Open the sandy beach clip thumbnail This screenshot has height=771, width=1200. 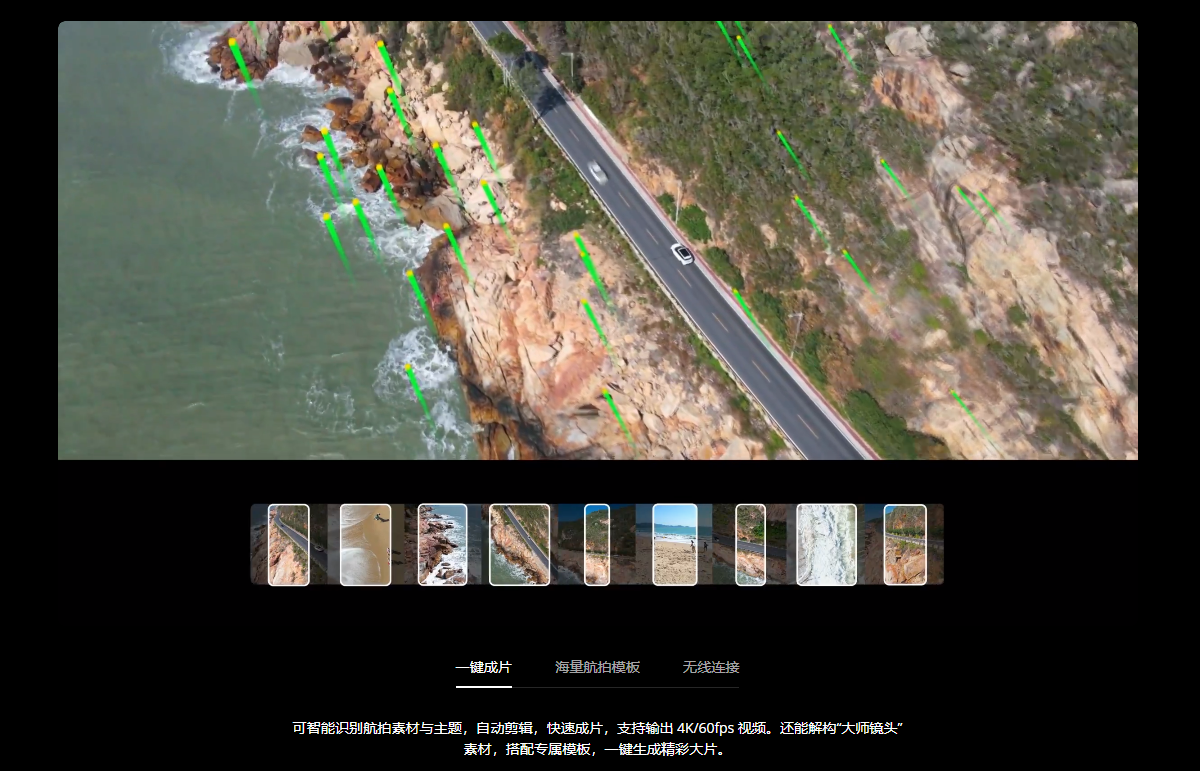click(x=366, y=545)
